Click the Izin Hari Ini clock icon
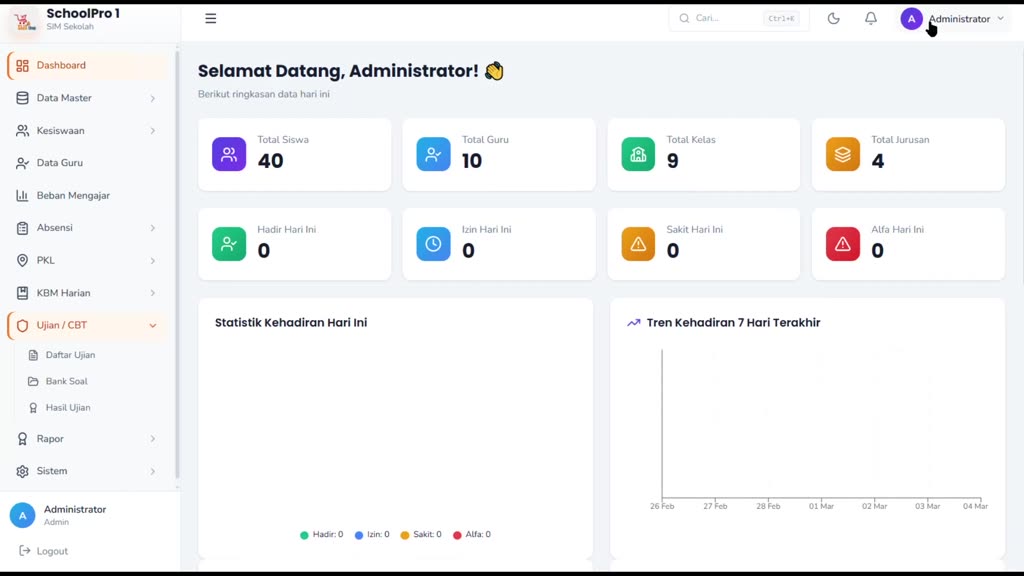The image size is (1024, 576). click(x=433, y=244)
